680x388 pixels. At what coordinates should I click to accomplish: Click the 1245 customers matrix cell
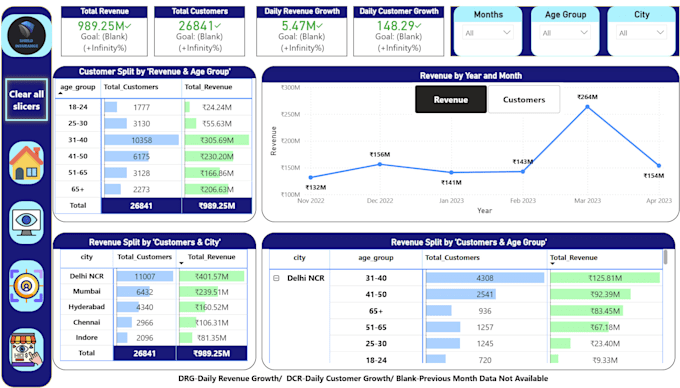485,344
